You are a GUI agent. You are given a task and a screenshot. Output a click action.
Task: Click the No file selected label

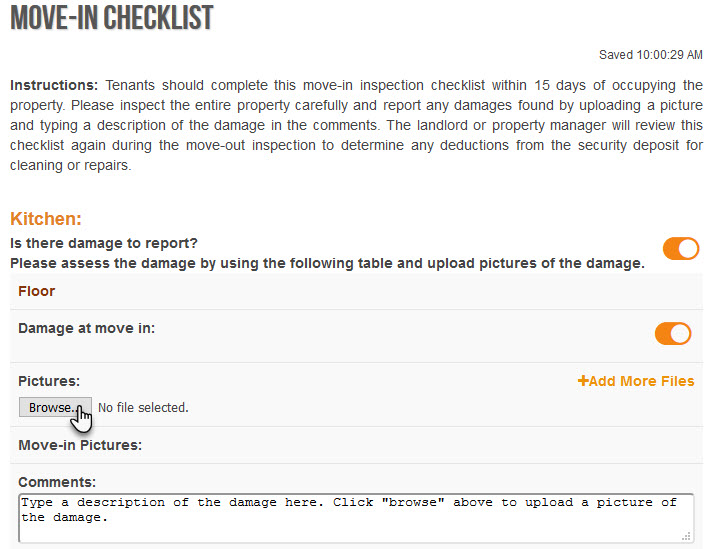pyautogui.click(x=143, y=408)
